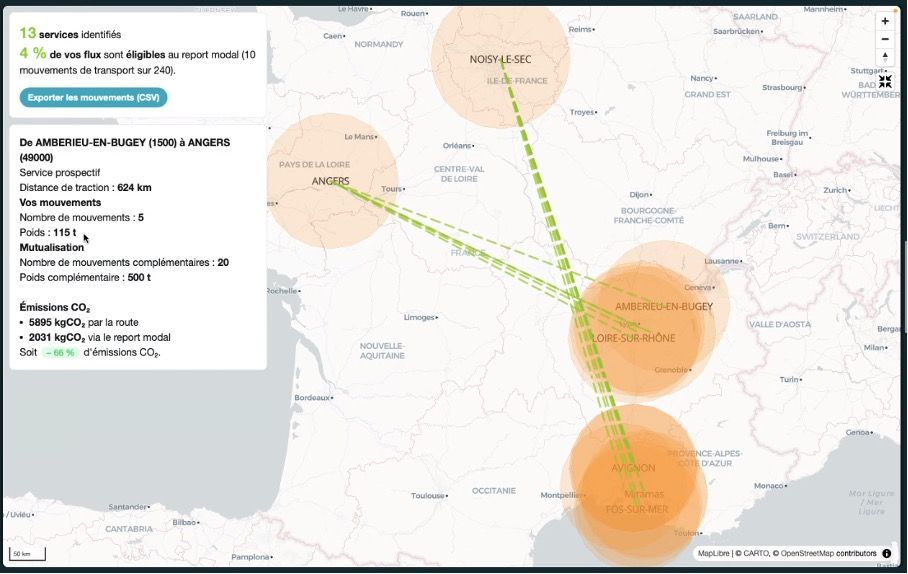The image size is (908, 574).
Task: Click the 'Émissions CO₂' heading
Action: [54, 308]
